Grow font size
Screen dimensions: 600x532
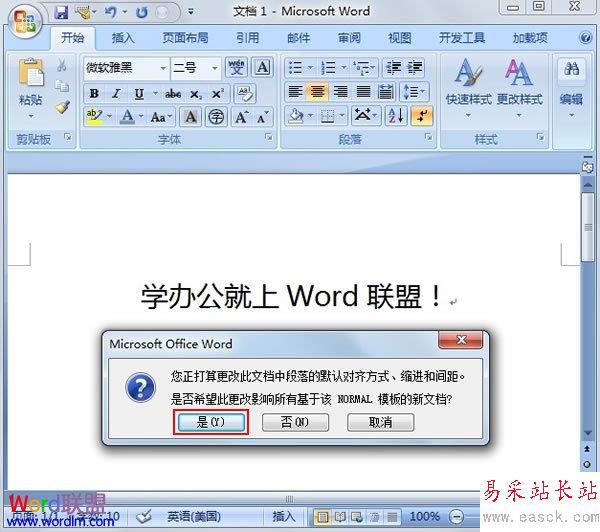click(x=242, y=117)
